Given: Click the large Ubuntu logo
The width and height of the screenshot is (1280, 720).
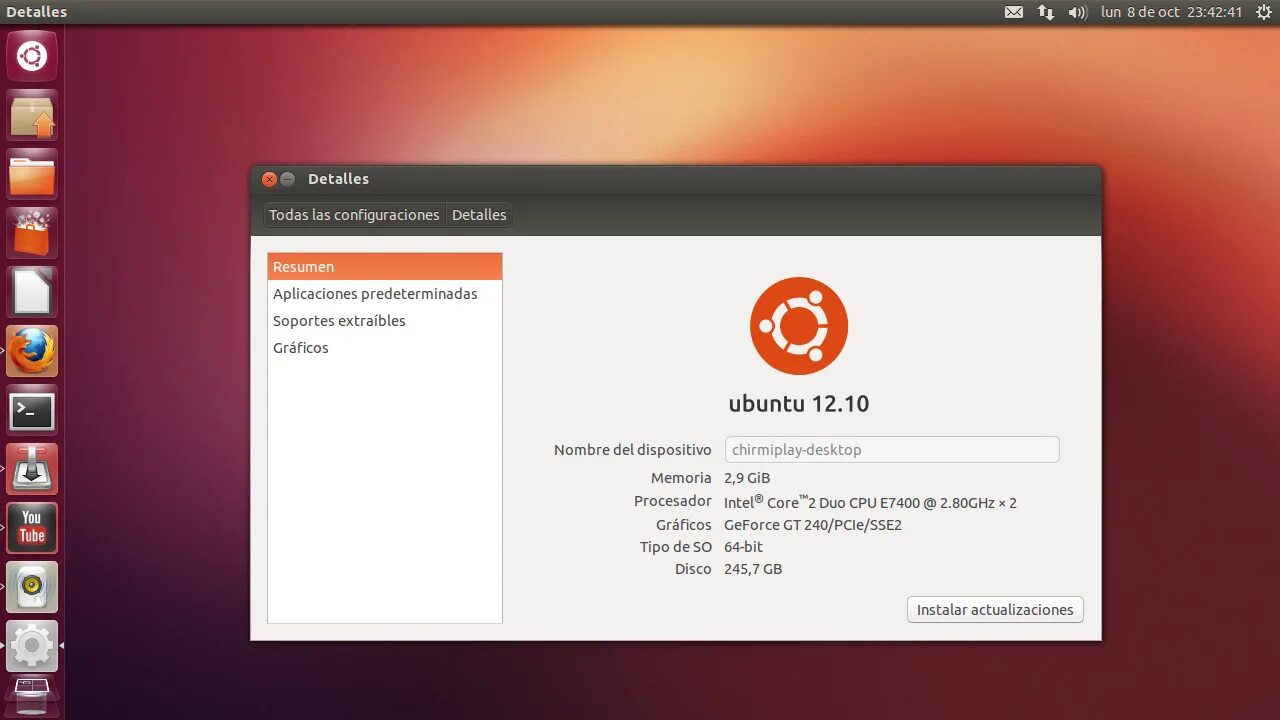Looking at the screenshot, I should (x=799, y=326).
